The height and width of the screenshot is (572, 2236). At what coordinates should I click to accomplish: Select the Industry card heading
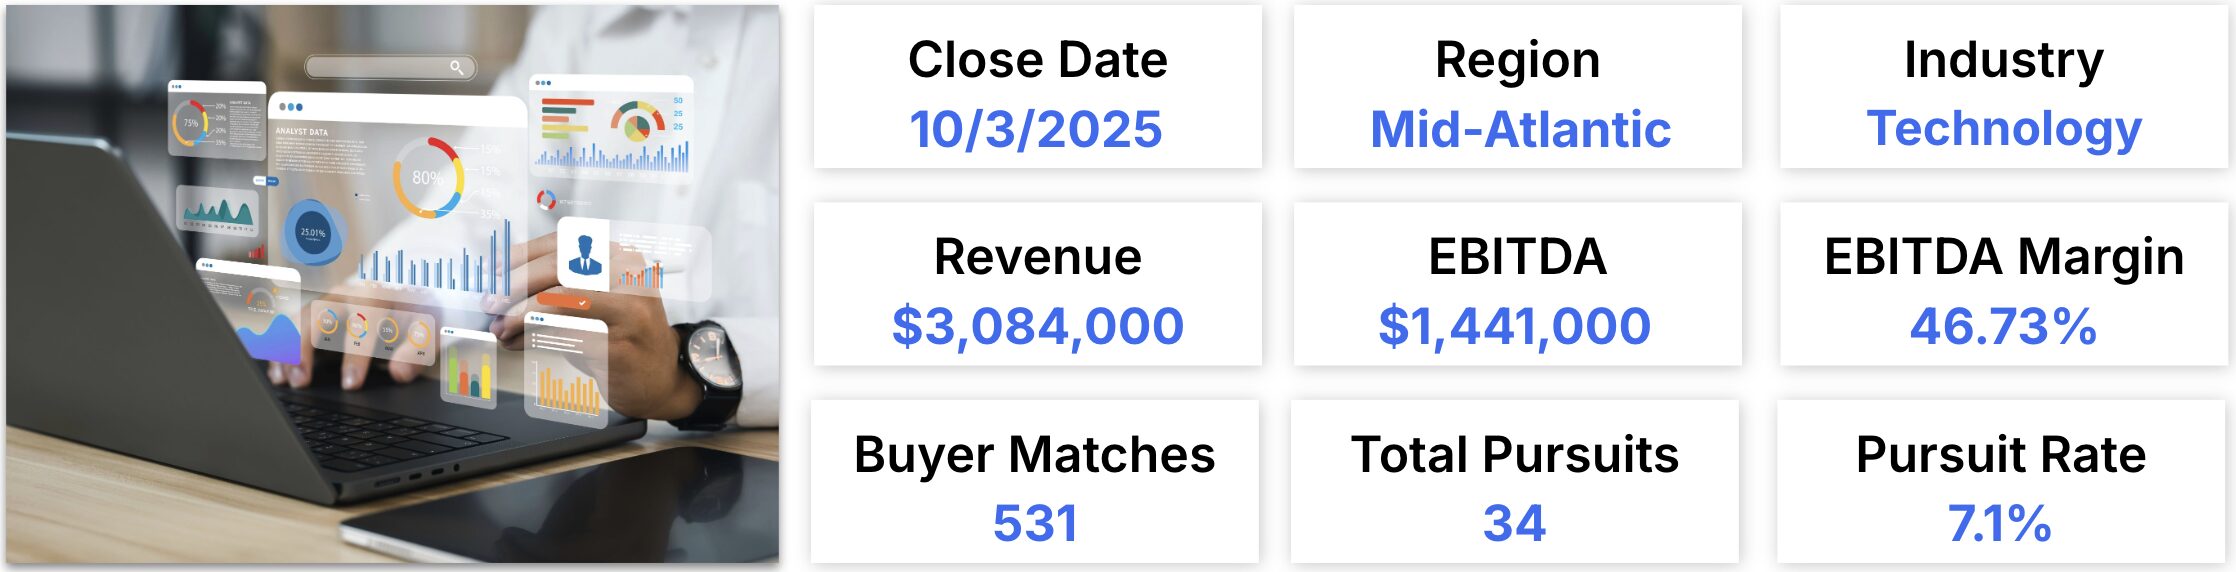point(2003,59)
